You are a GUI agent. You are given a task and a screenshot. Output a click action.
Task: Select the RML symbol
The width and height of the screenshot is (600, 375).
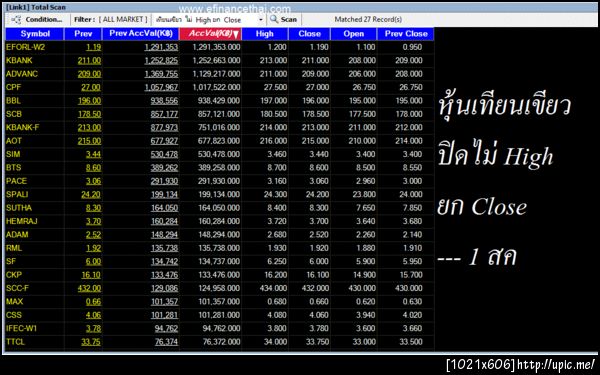coord(14,248)
